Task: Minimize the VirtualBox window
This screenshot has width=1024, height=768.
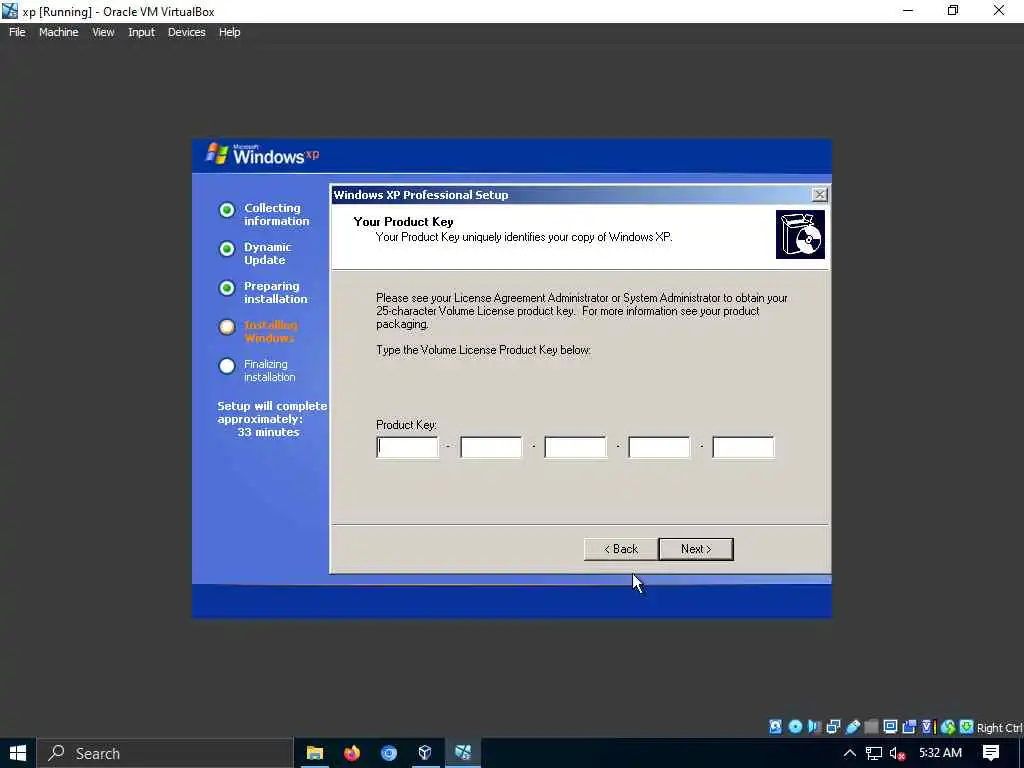Action: 908,11
